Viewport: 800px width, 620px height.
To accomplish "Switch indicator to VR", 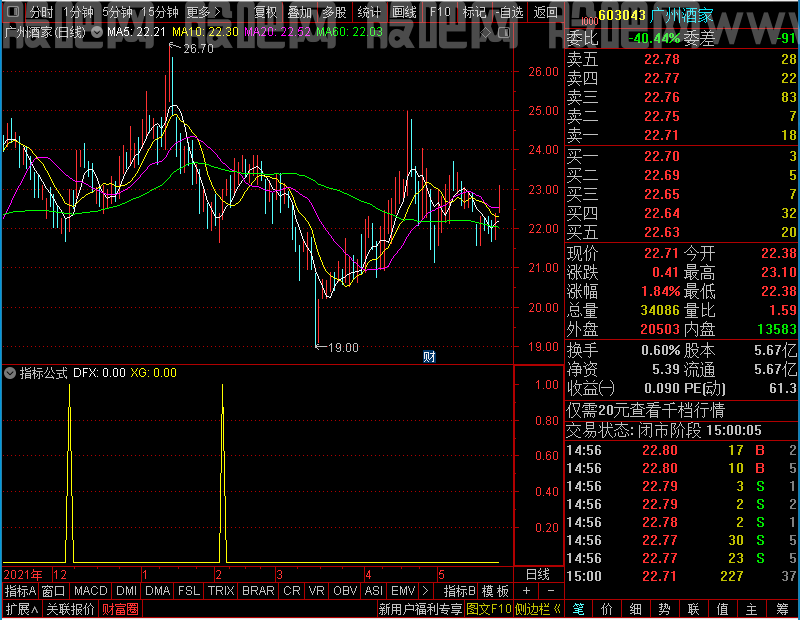I will pyautogui.click(x=316, y=591).
